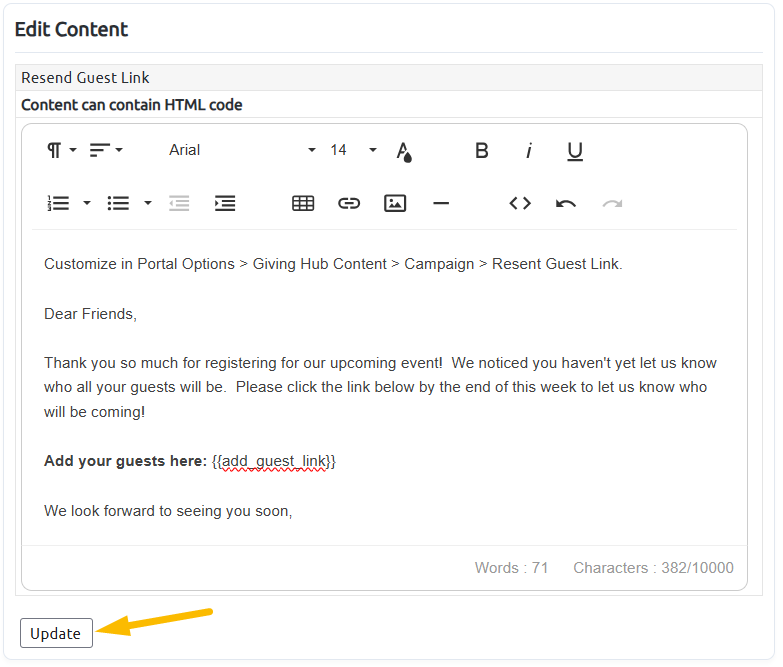Click the redo icon
Screen dimensions: 783x667
612,204
